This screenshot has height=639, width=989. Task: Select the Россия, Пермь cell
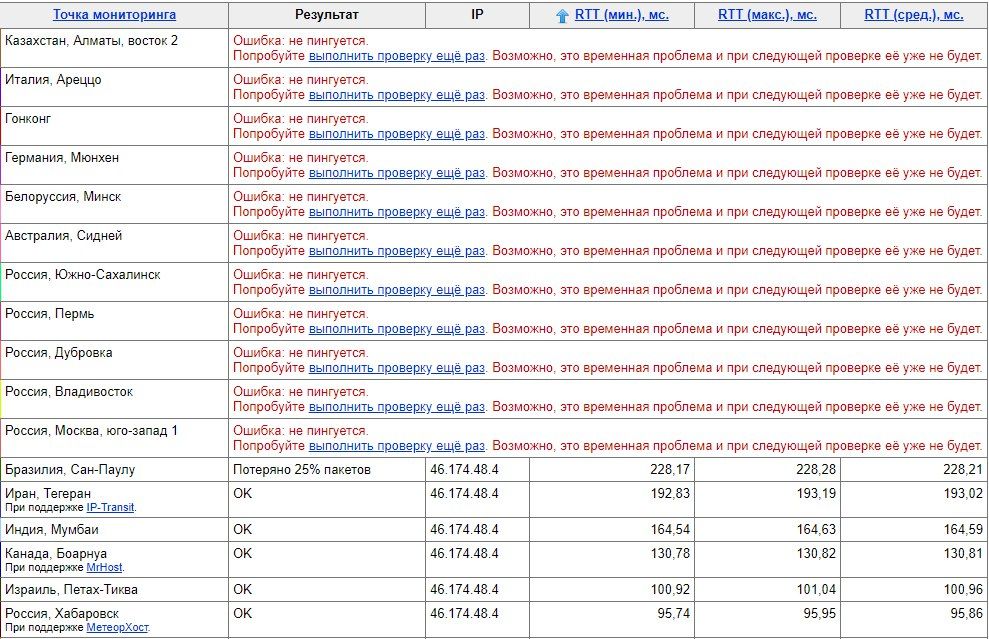pos(114,321)
